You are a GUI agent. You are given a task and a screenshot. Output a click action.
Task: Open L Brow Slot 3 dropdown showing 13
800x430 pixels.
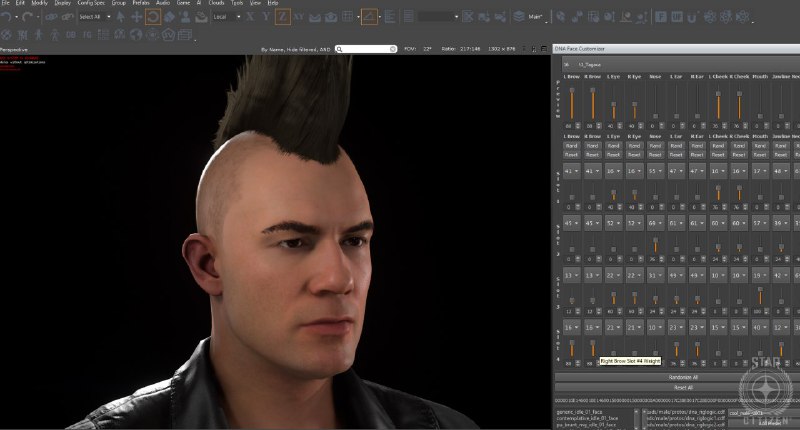coord(571,275)
